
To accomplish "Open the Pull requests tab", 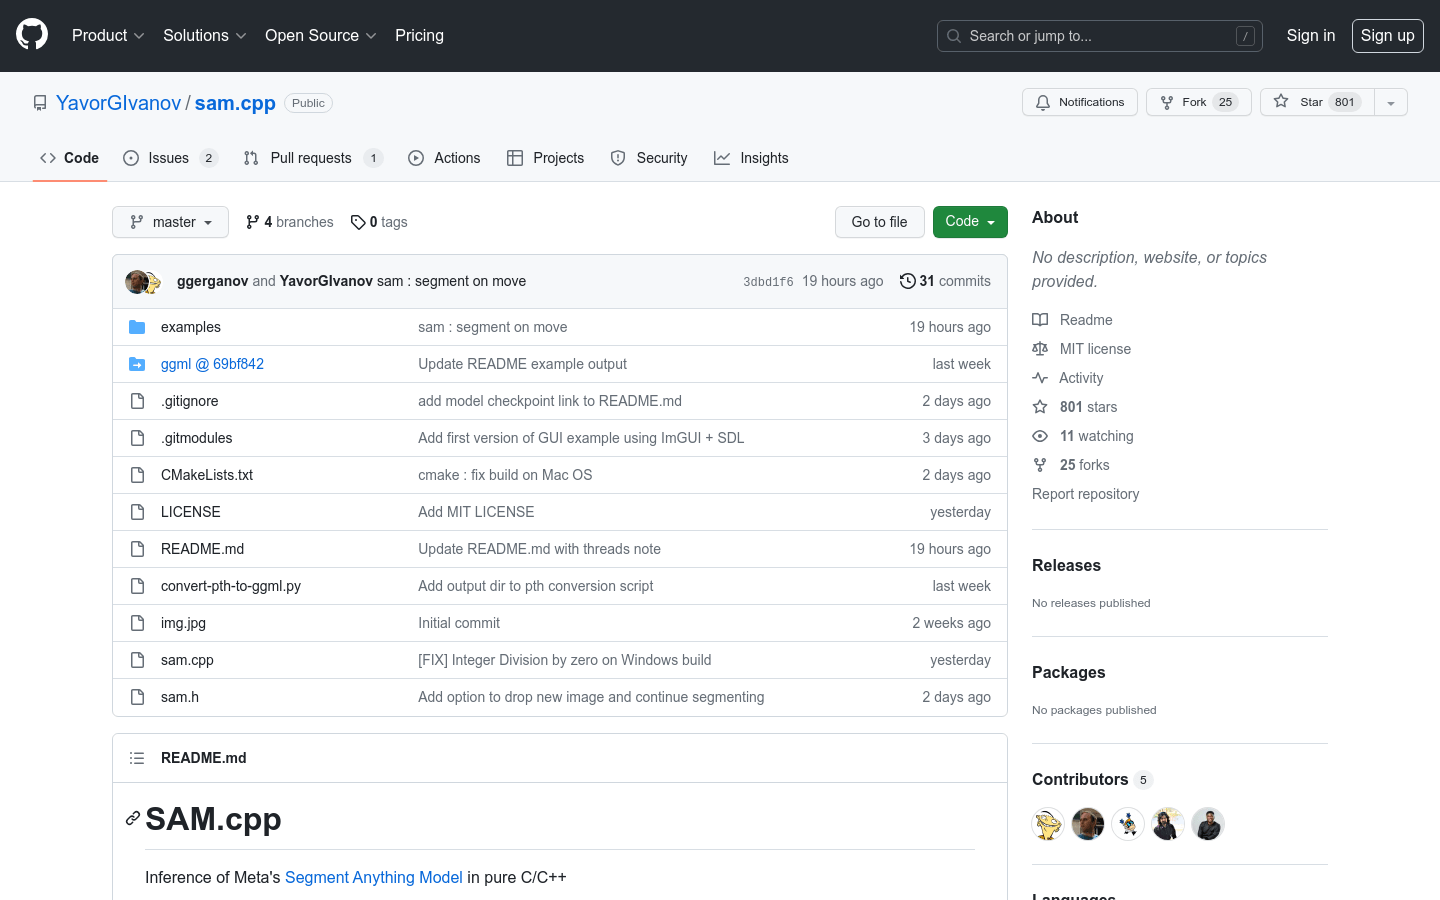I will click(x=313, y=158).
